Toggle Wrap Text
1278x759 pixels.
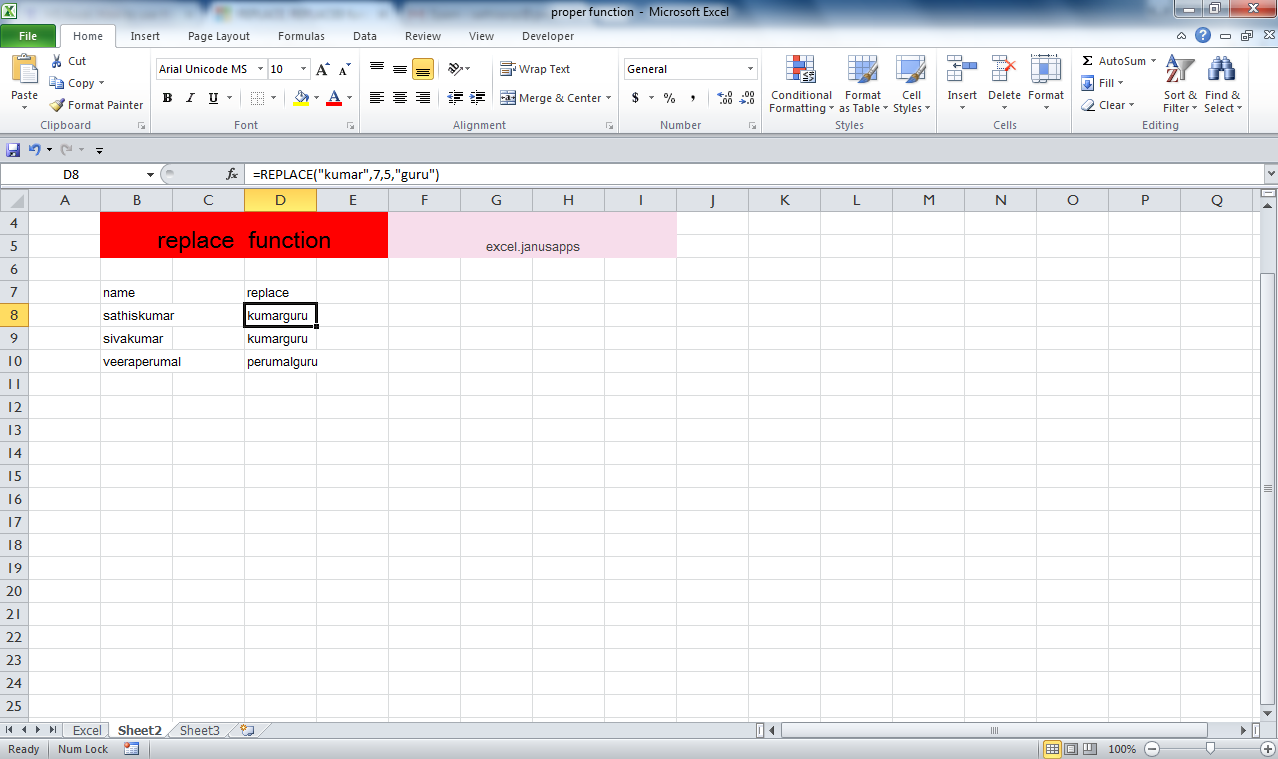pyautogui.click(x=535, y=69)
